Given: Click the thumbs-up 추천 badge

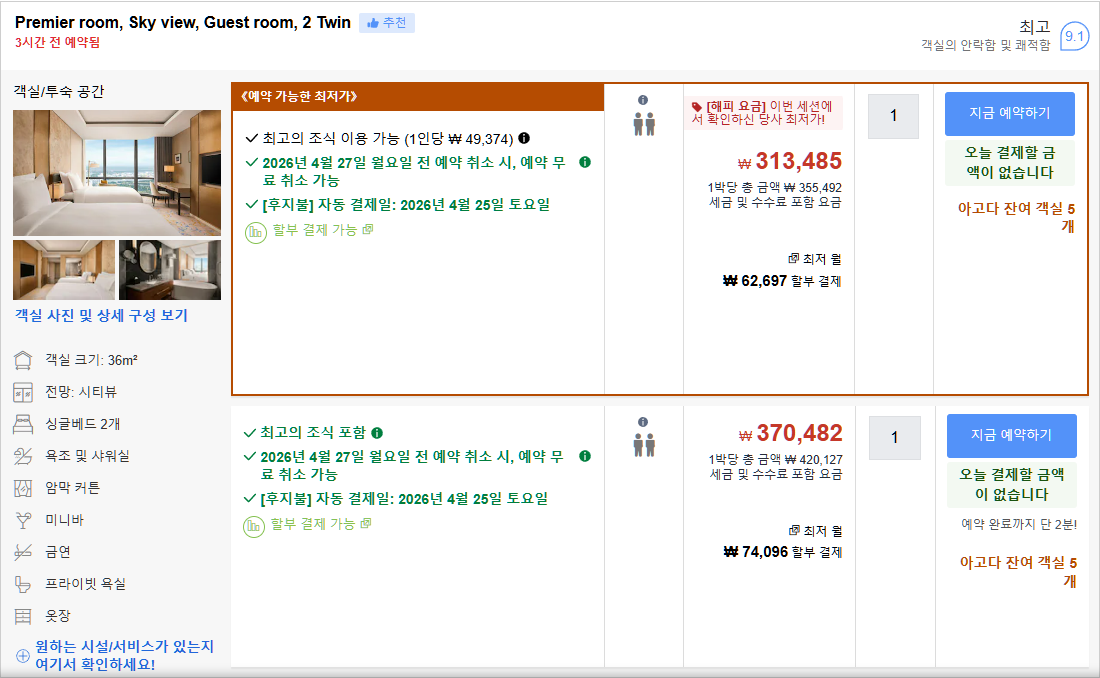Looking at the screenshot, I should tap(387, 23).
